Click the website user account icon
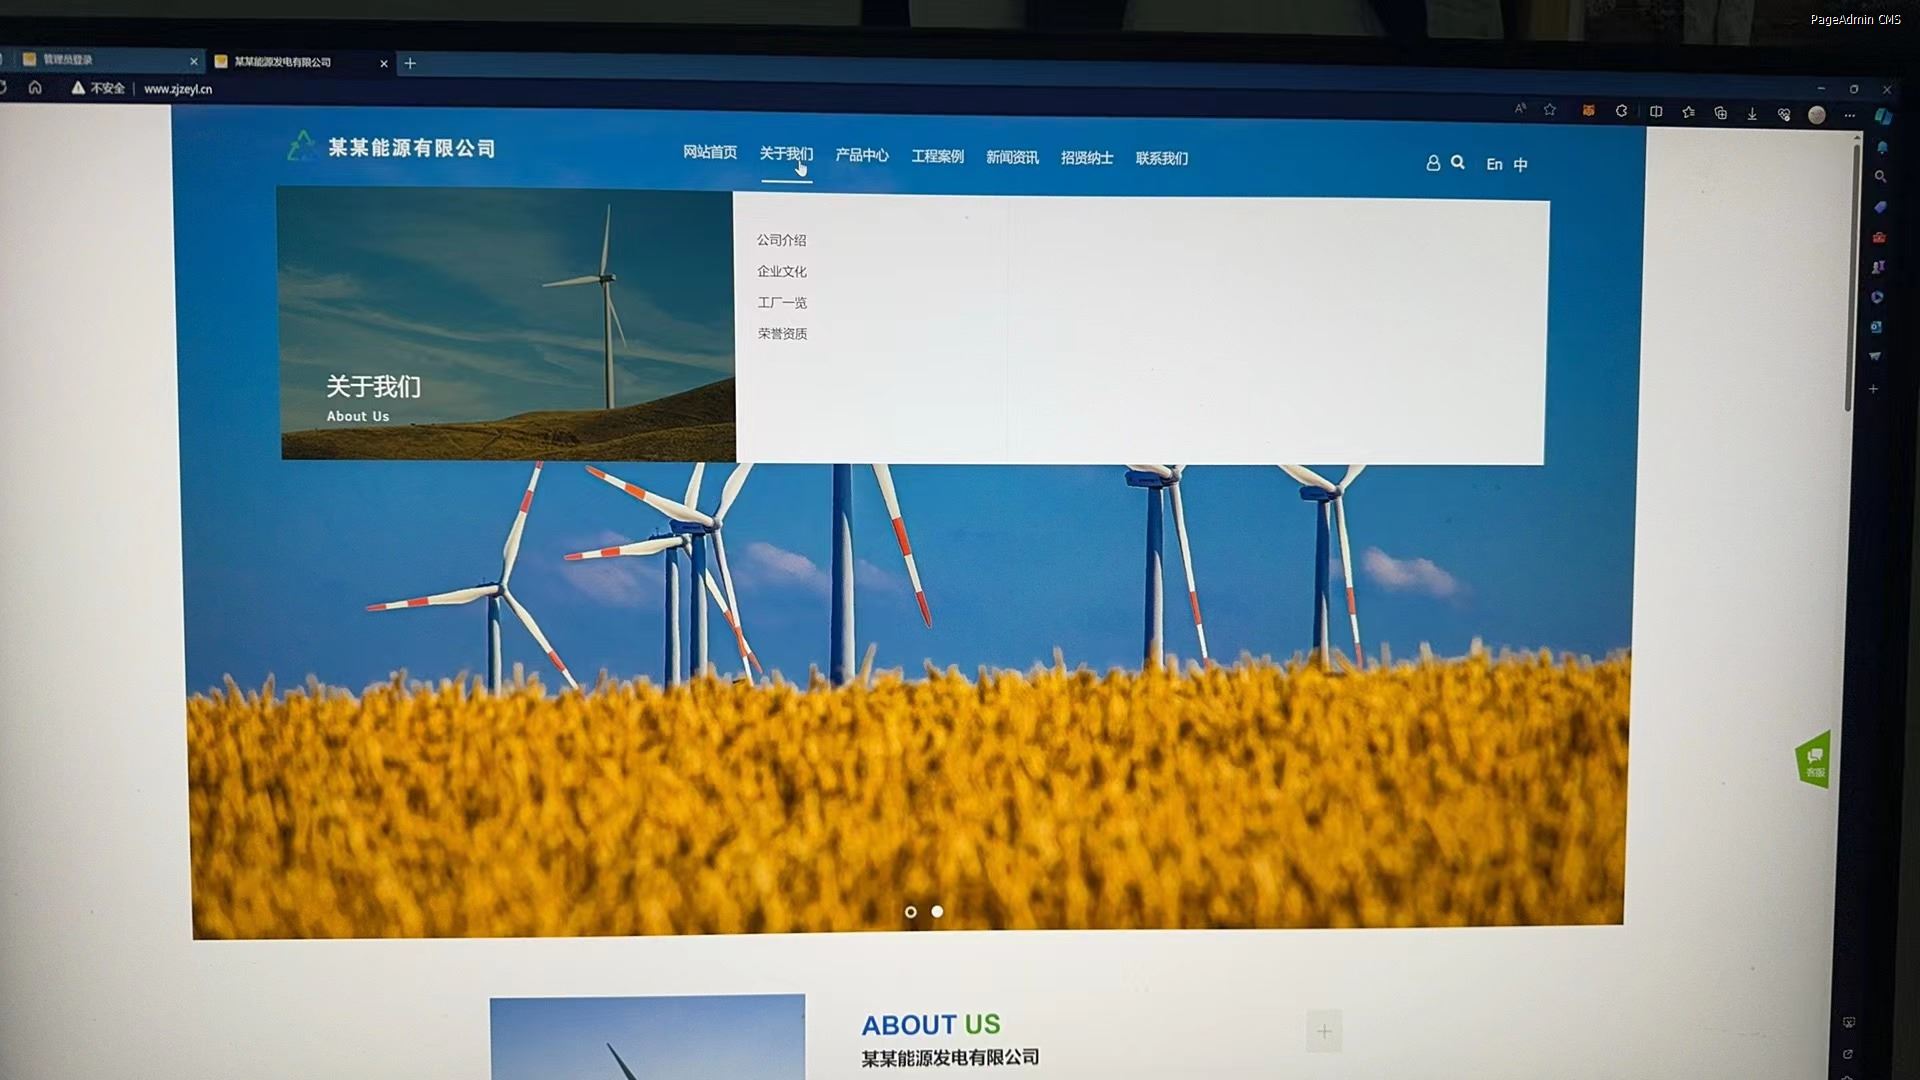 (x=1433, y=163)
